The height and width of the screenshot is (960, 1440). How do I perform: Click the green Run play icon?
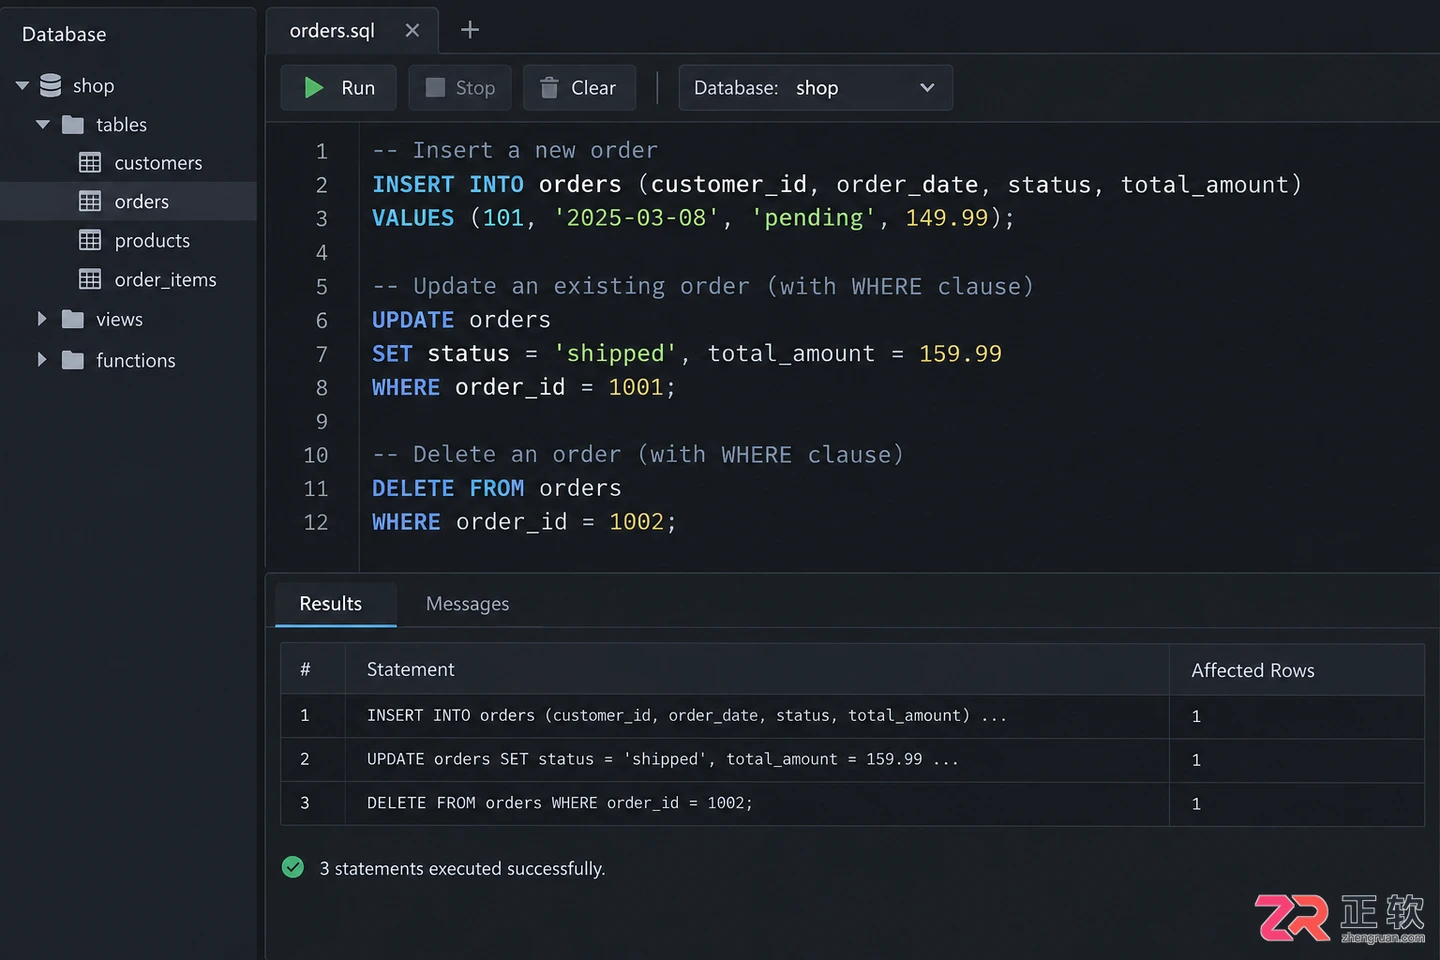tap(314, 88)
